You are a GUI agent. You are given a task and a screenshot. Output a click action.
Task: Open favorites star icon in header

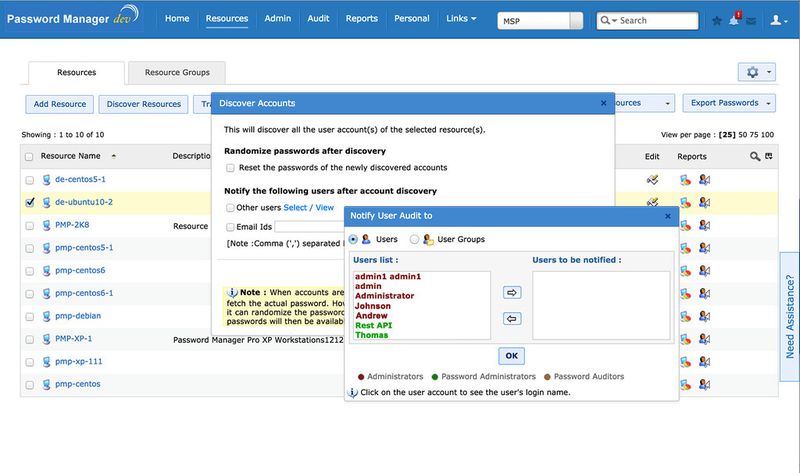coord(716,21)
